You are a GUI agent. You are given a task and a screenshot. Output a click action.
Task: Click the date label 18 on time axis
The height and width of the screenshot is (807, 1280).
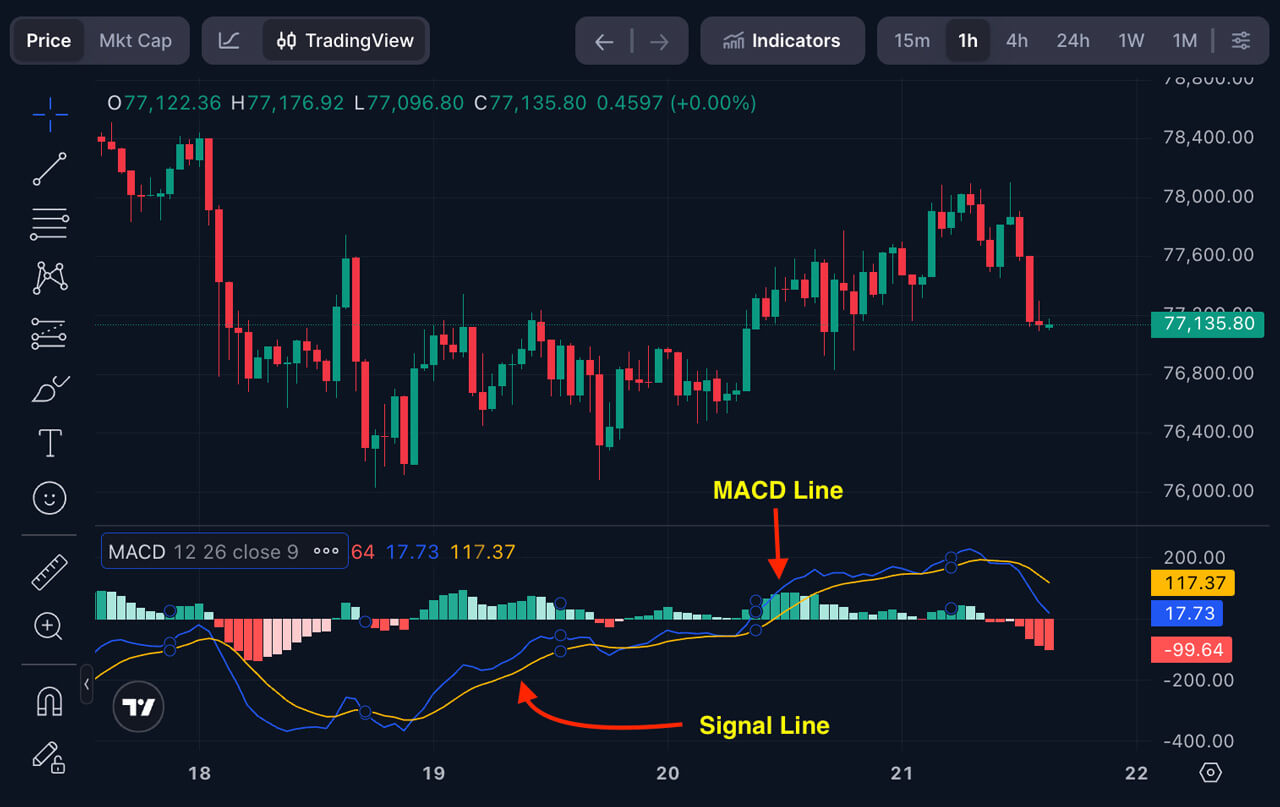(199, 773)
